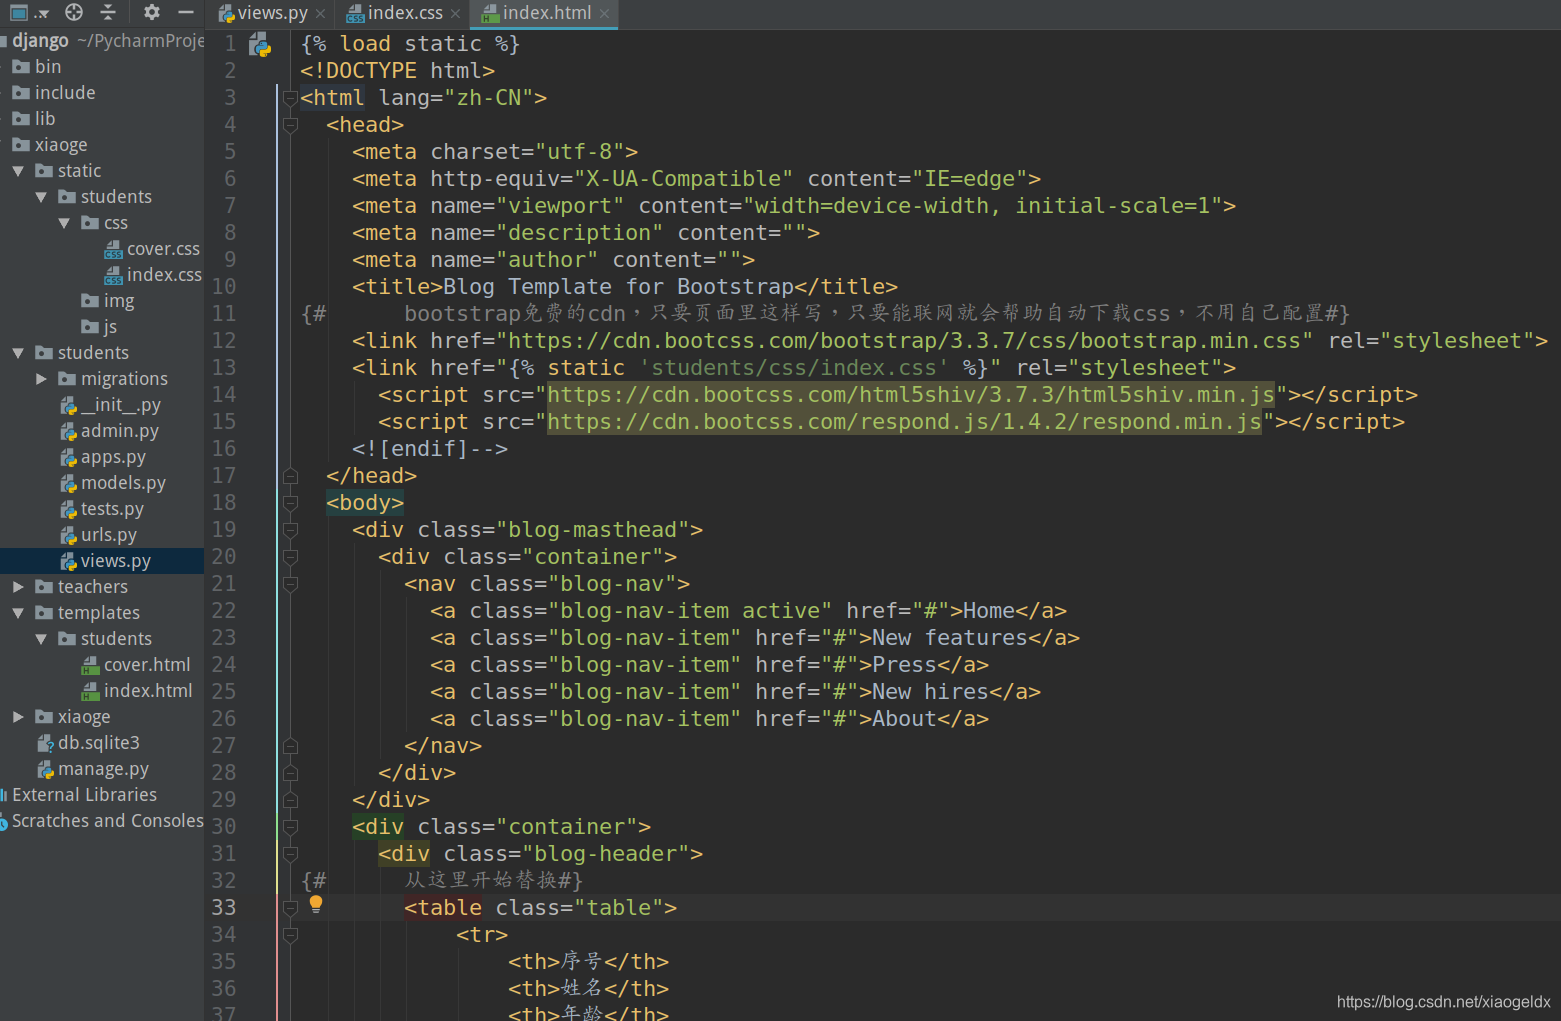Collapse the students app folder arrow

click(18, 353)
